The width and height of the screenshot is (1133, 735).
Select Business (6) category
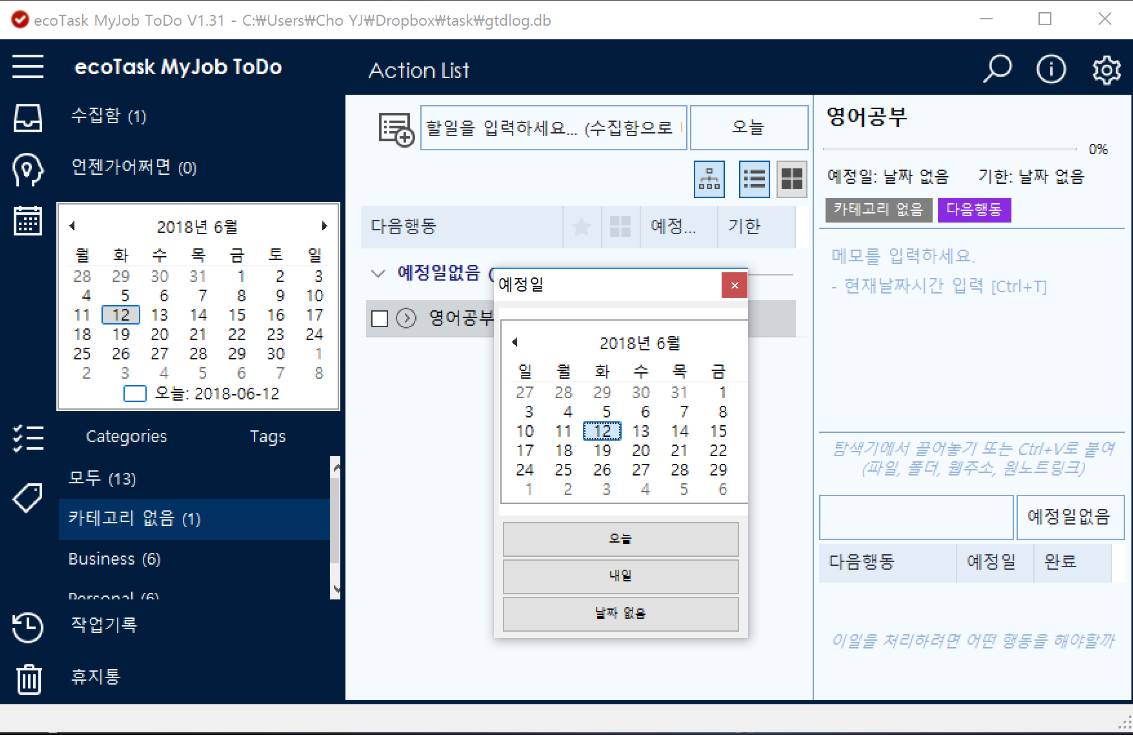point(194,559)
